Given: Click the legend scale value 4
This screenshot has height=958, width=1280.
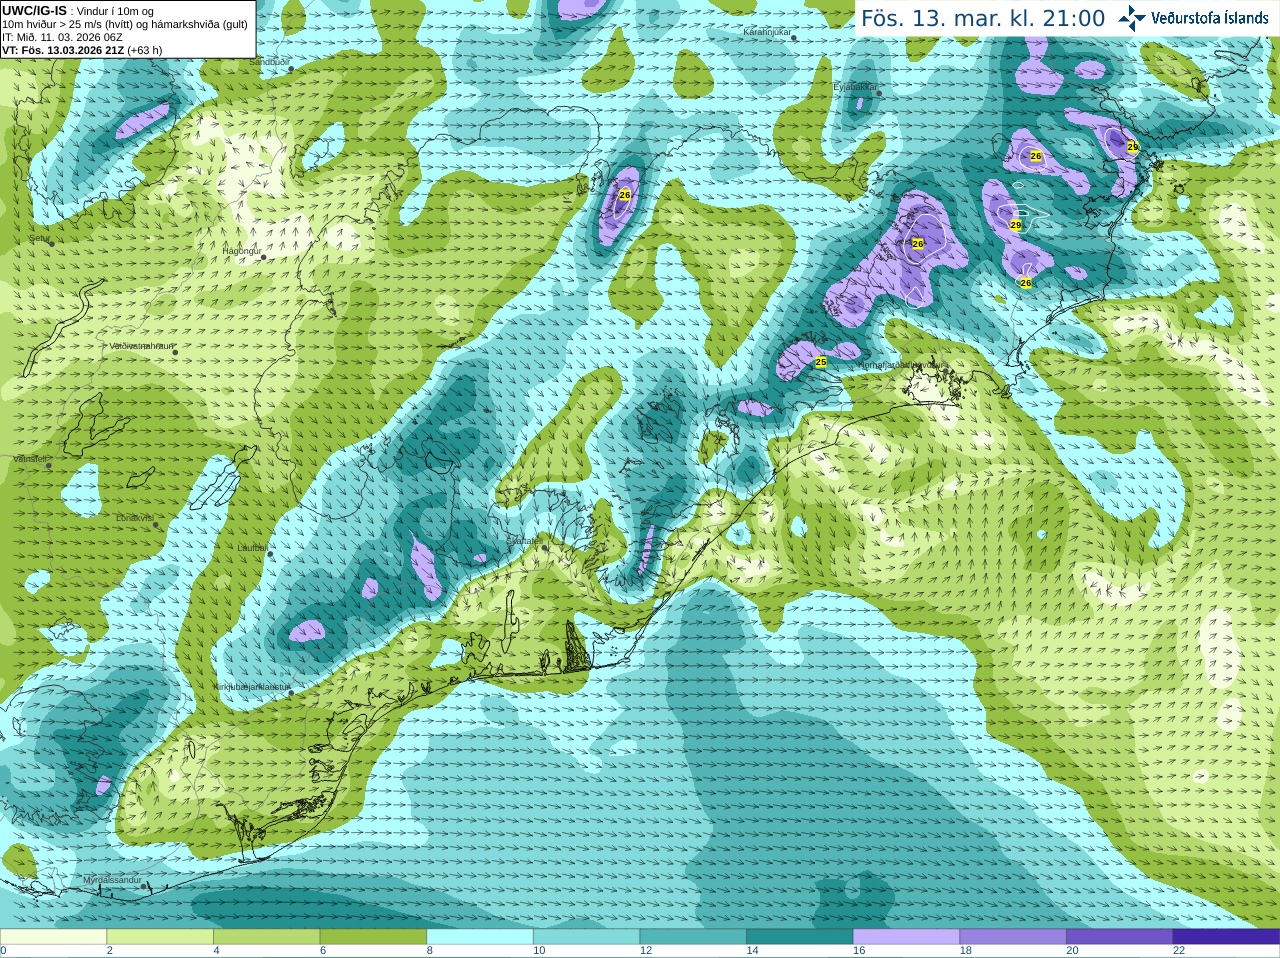Looking at the screenshot, I should pos(216,951).
